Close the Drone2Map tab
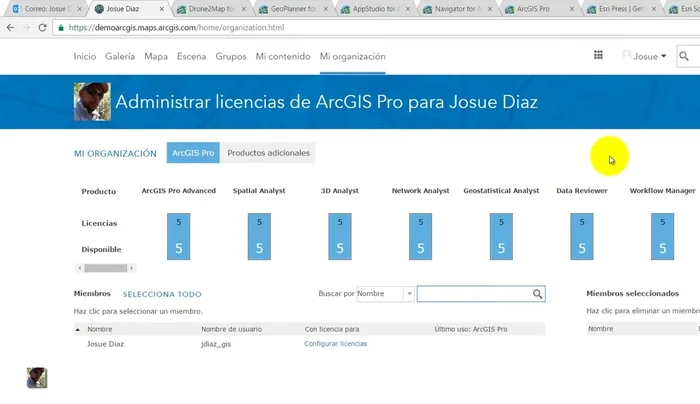The width and height of the screenshot is (700, 404). coord(244,8)
